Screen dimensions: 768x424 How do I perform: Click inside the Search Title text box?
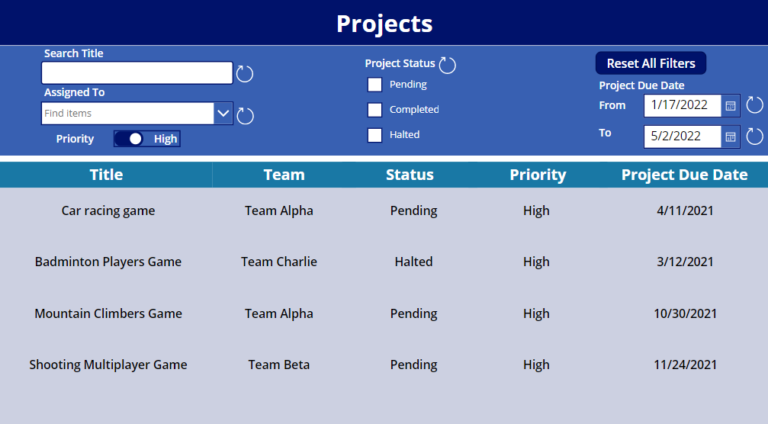[x=137, y=73]
